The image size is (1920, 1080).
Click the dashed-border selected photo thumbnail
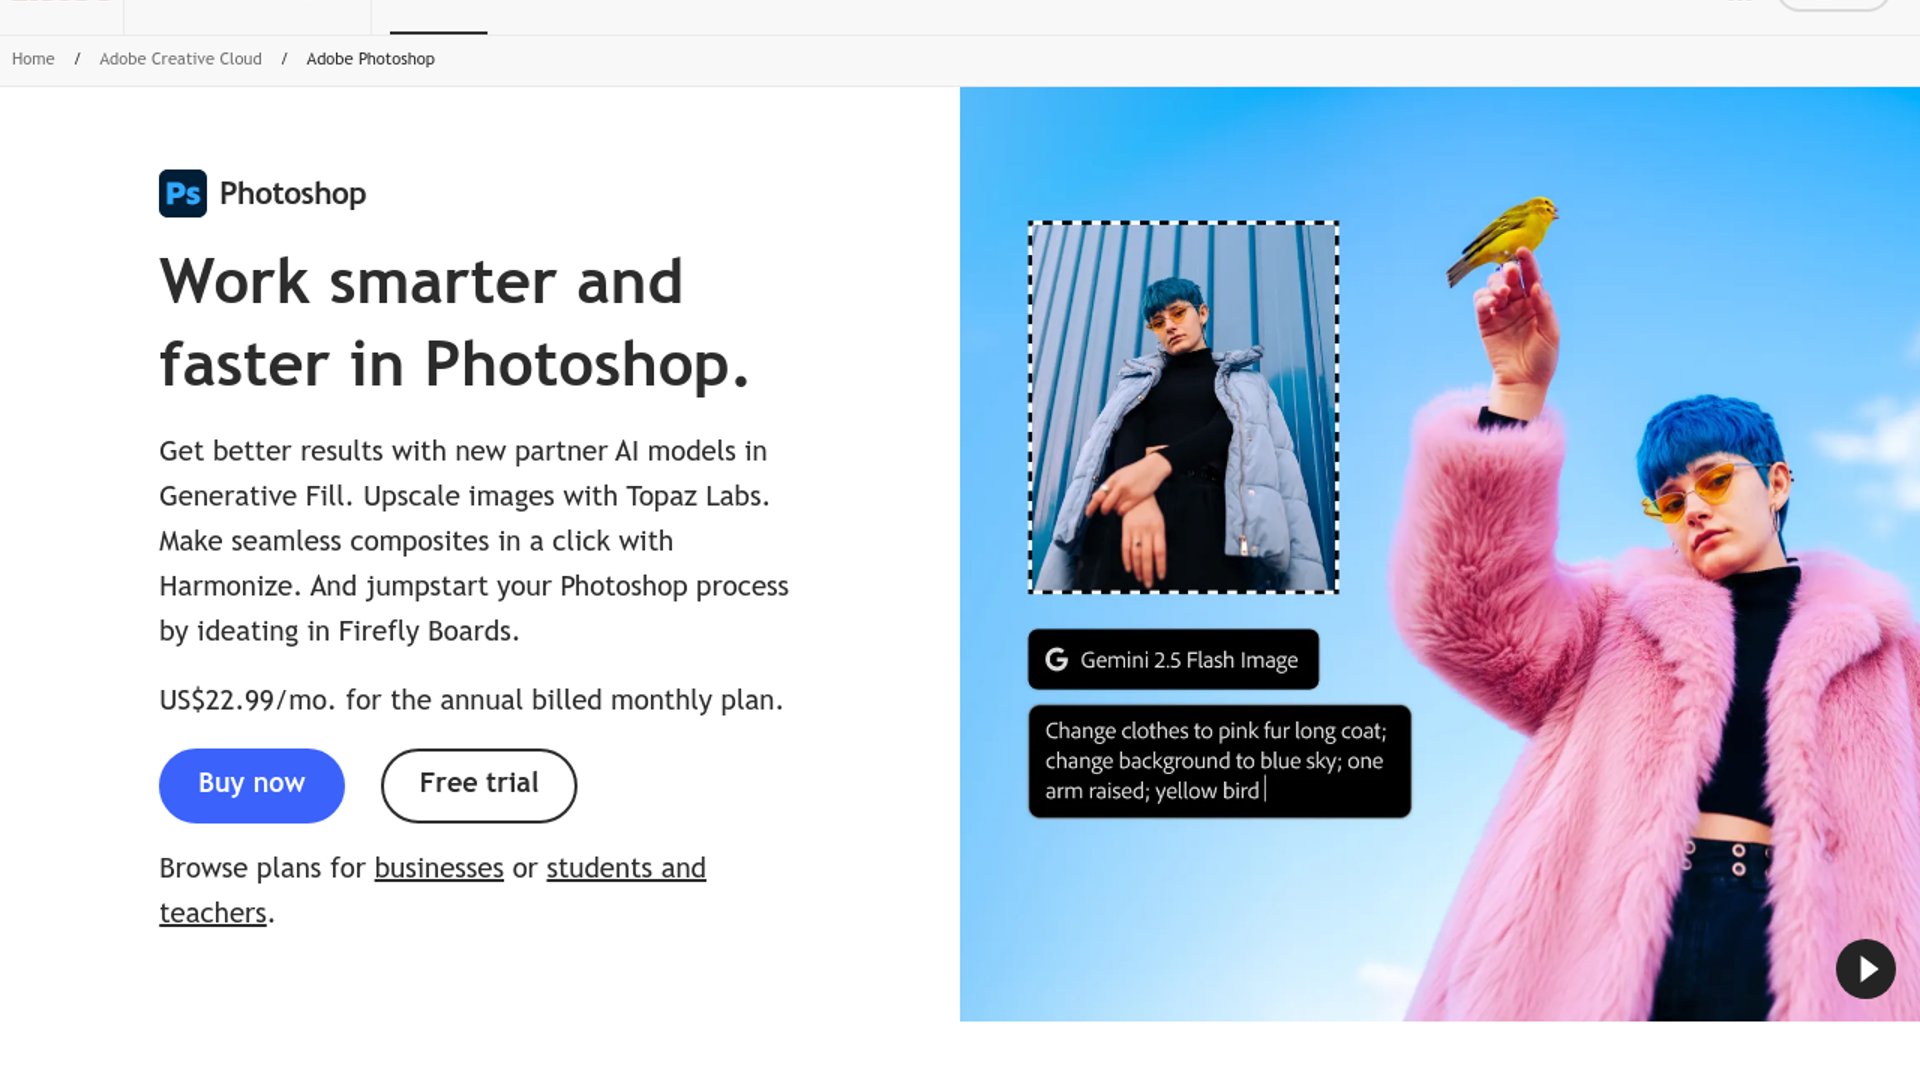point(1183,407)
